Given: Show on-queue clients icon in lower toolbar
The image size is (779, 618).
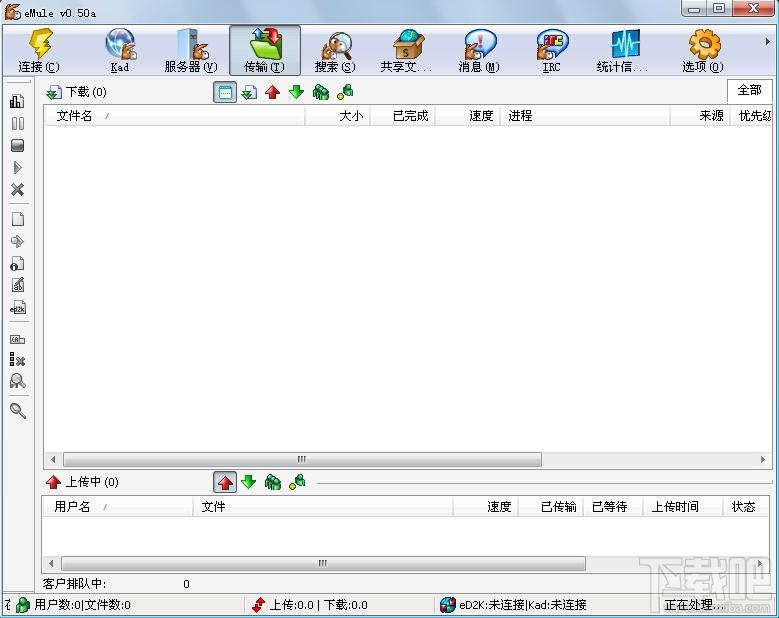Looking at the screenshot, I should coord(273,482).
